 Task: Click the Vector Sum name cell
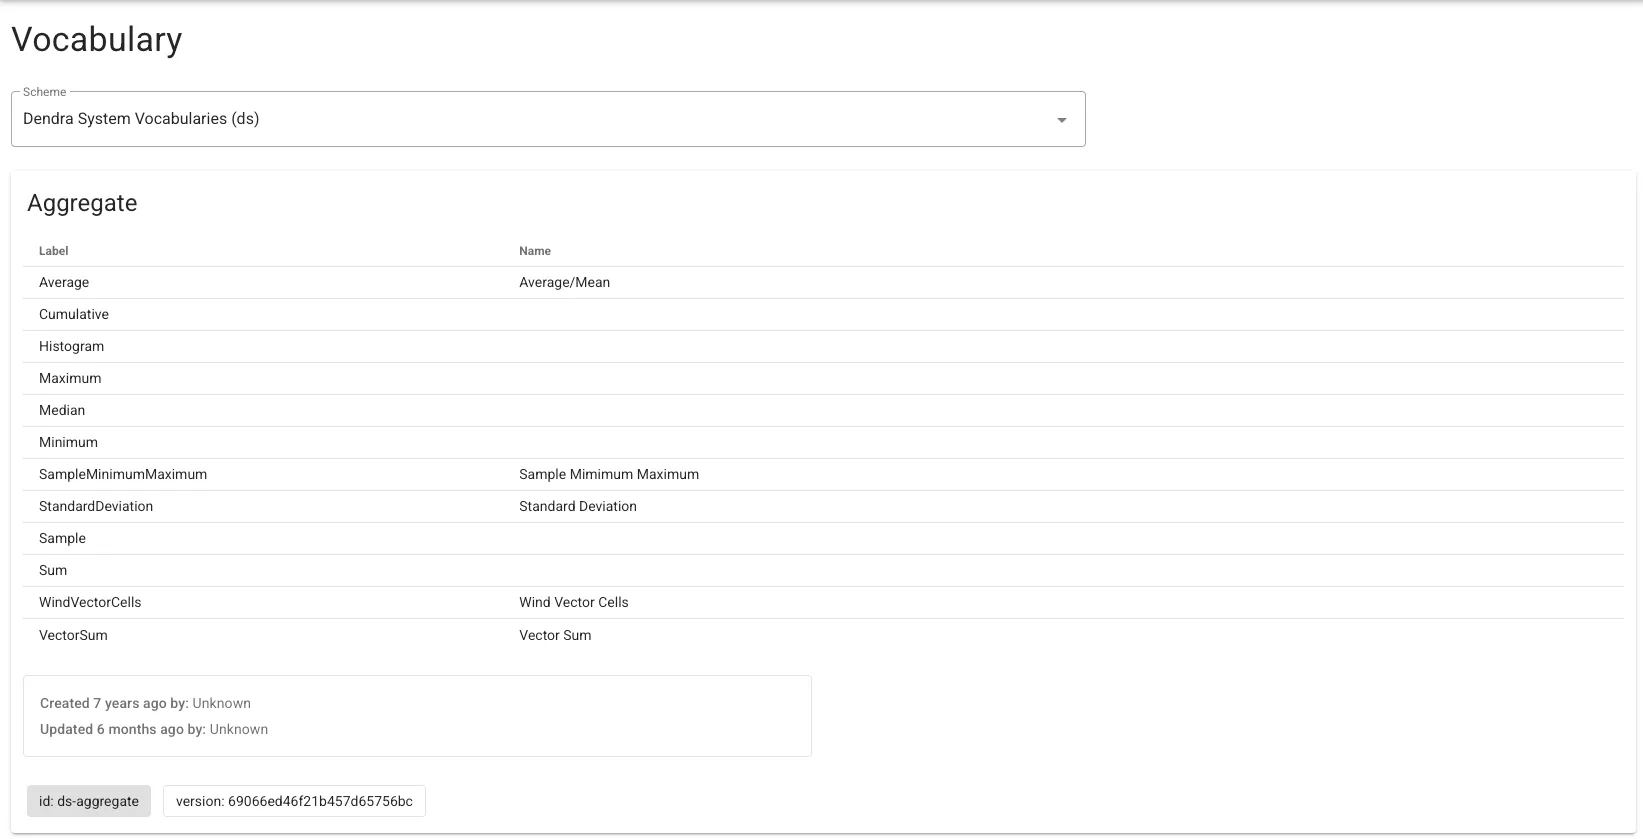coord(555,636)
